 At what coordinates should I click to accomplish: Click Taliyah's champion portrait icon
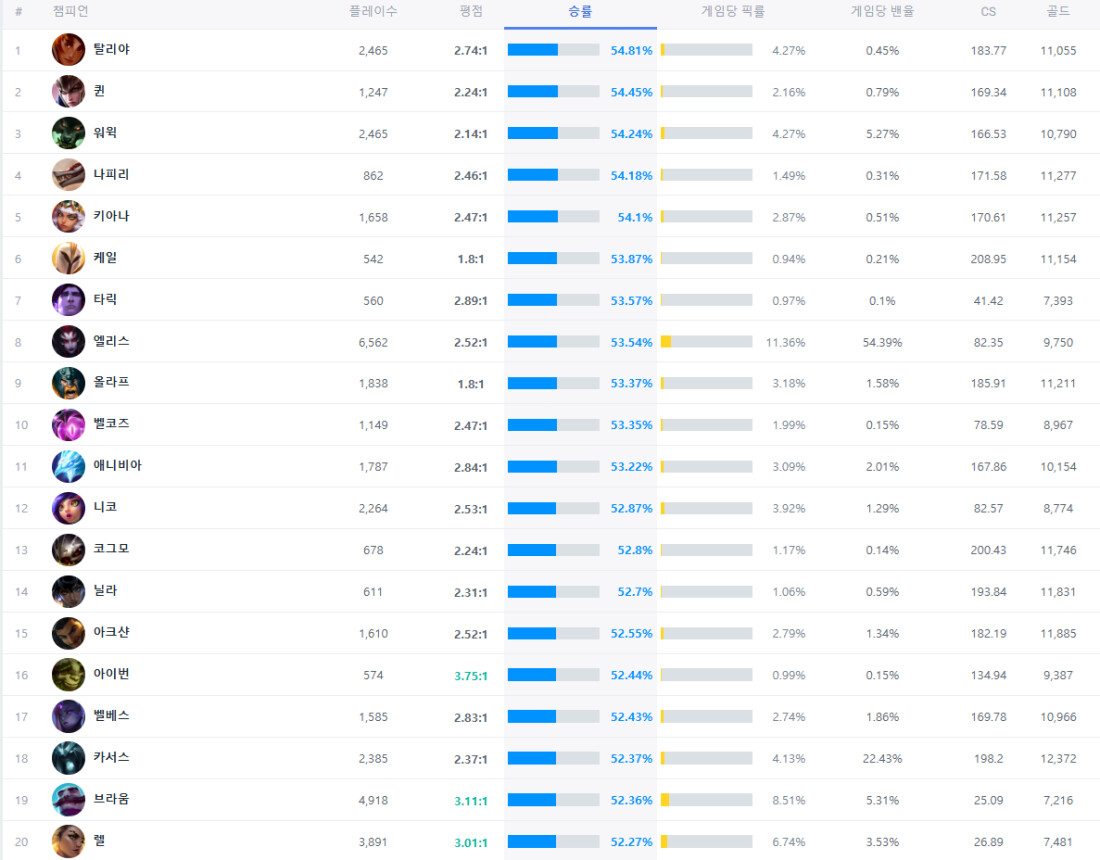point(68,50)
